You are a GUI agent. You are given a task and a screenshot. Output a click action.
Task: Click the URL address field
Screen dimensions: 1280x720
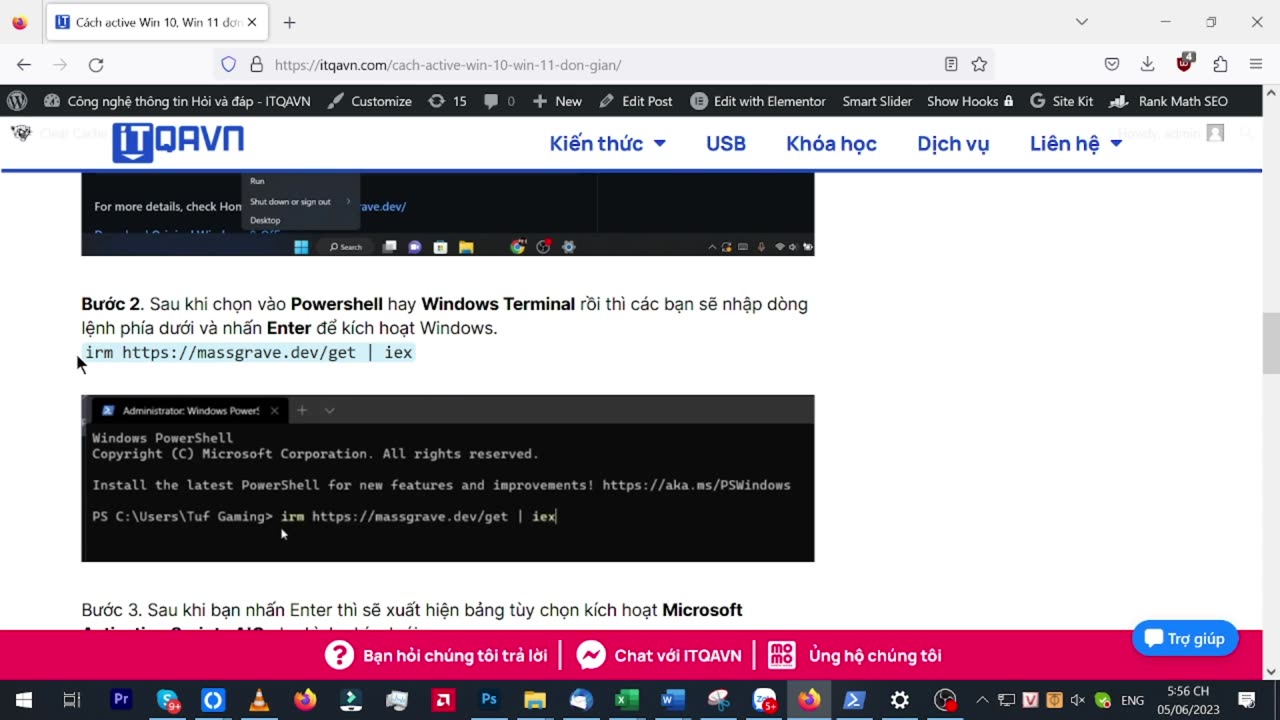[605, 64]
